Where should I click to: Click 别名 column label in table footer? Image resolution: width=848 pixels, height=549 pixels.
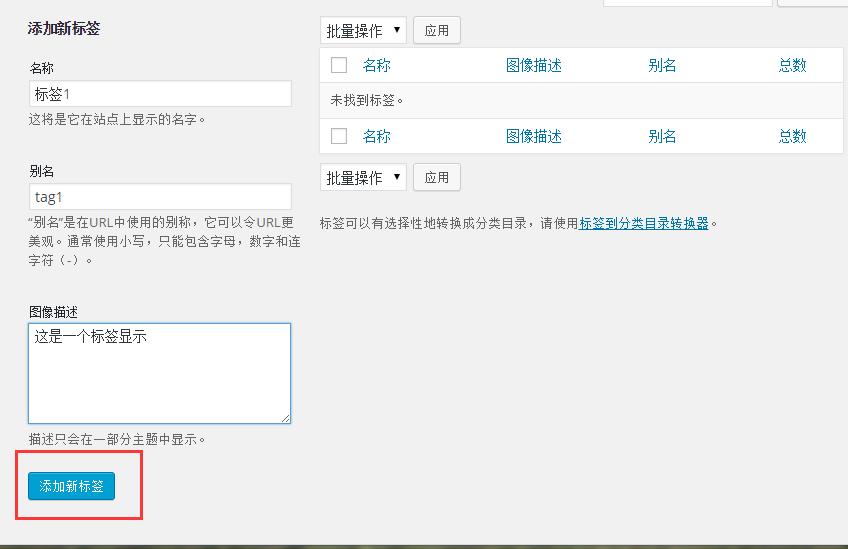click(662, 136)
